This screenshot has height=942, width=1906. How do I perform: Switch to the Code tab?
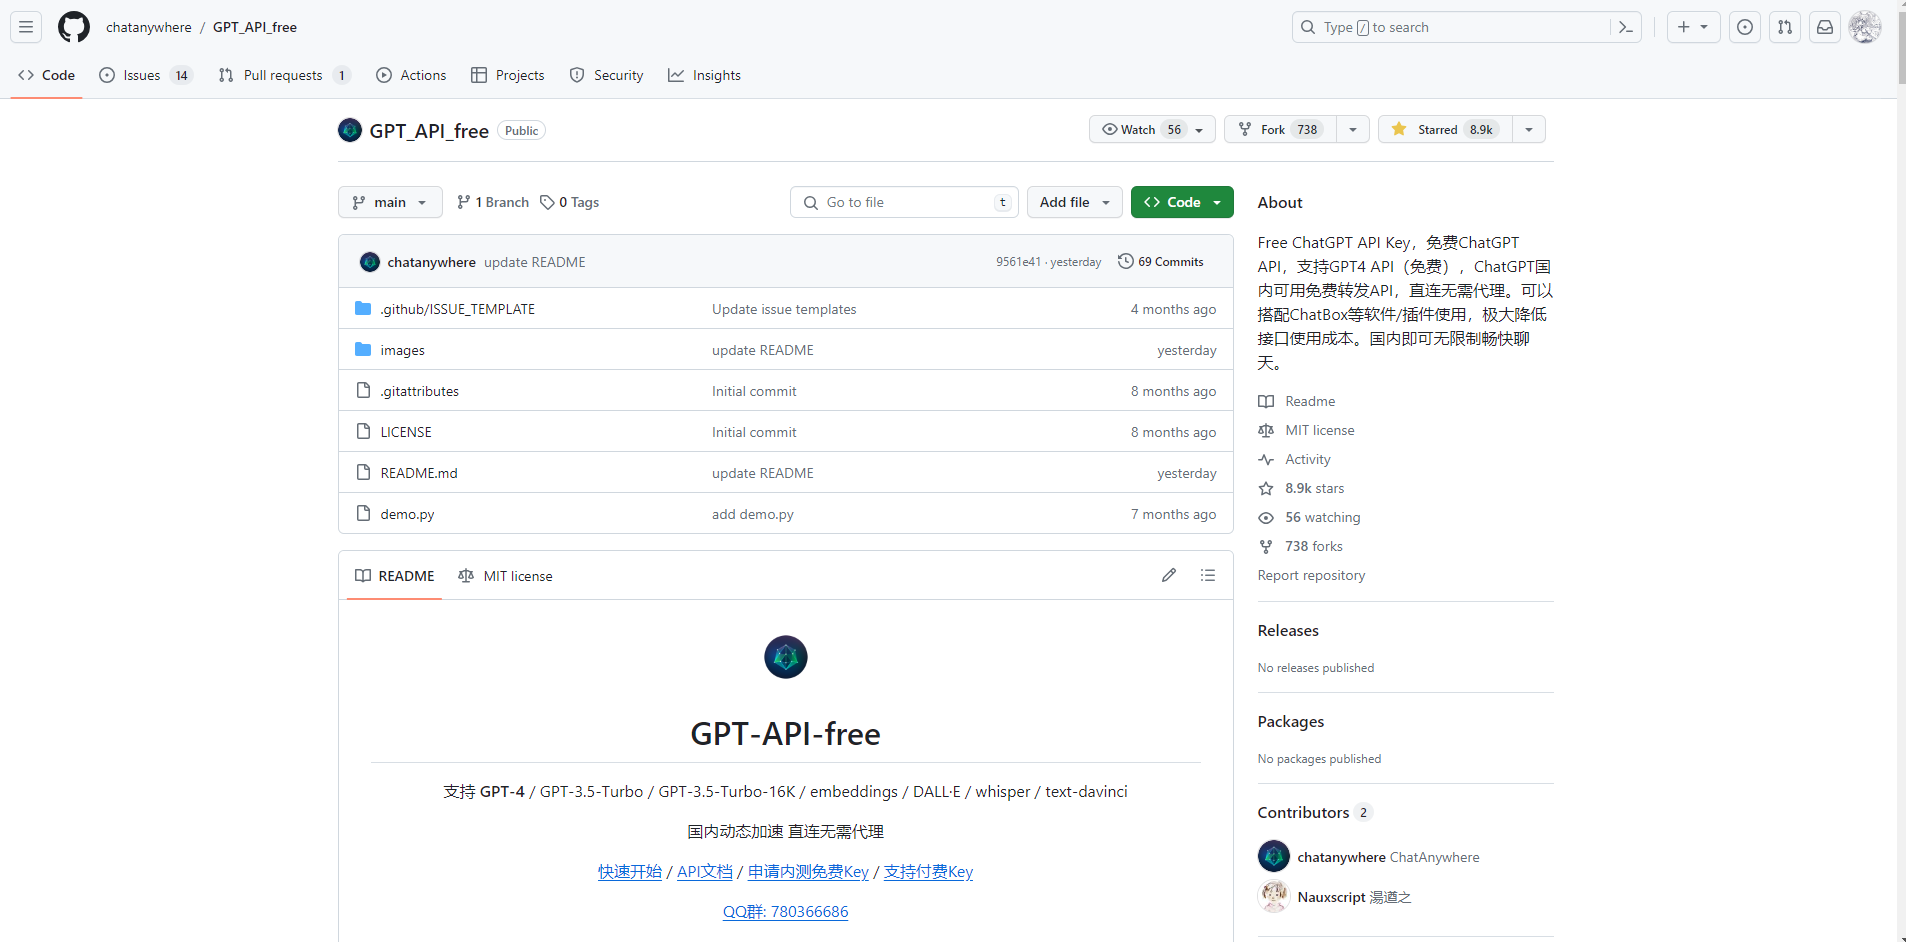(x=46, y=75)
